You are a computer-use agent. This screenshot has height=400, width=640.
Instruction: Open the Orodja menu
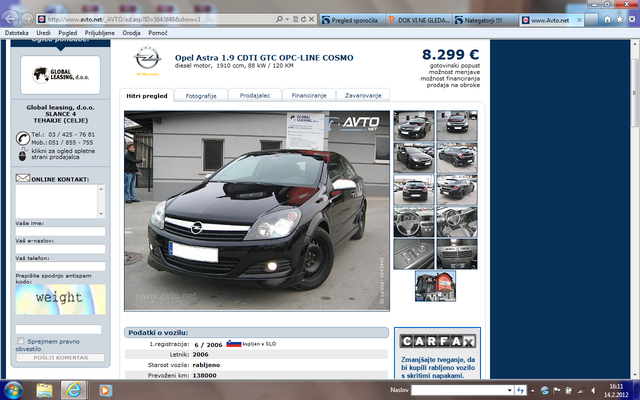[131, 33]
